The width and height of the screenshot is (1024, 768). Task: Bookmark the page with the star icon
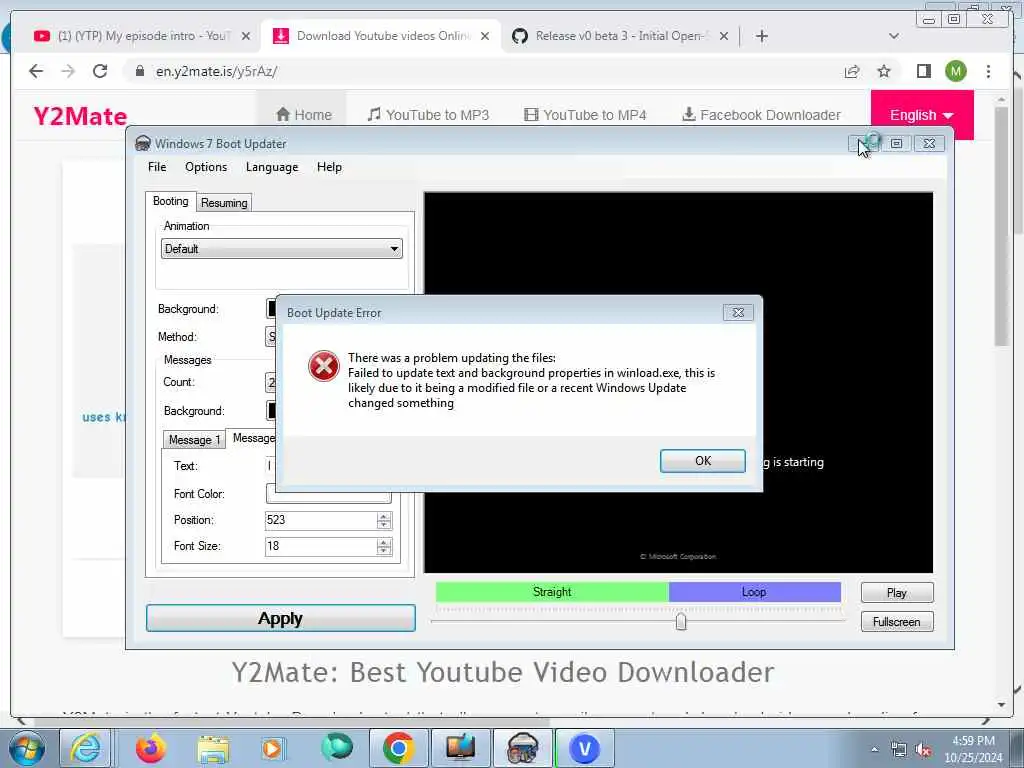point(884,71)
